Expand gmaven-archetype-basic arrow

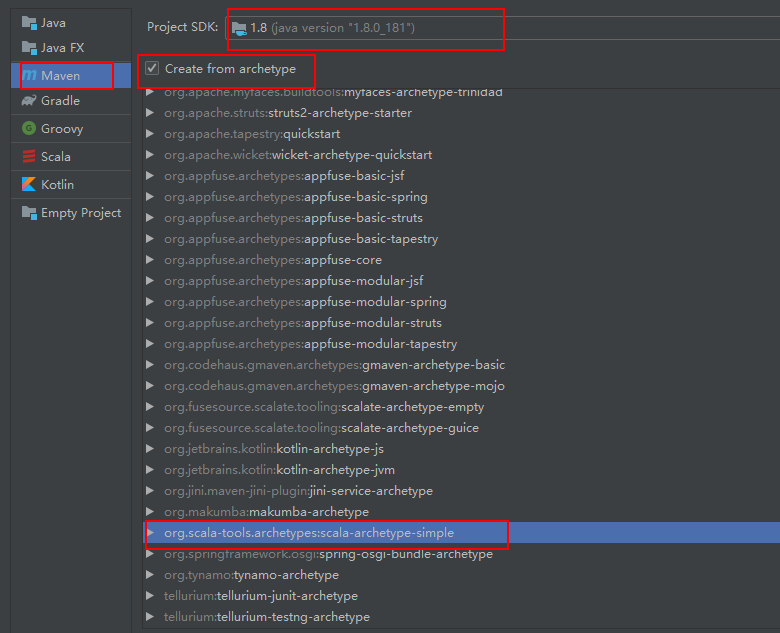point(150,365)
